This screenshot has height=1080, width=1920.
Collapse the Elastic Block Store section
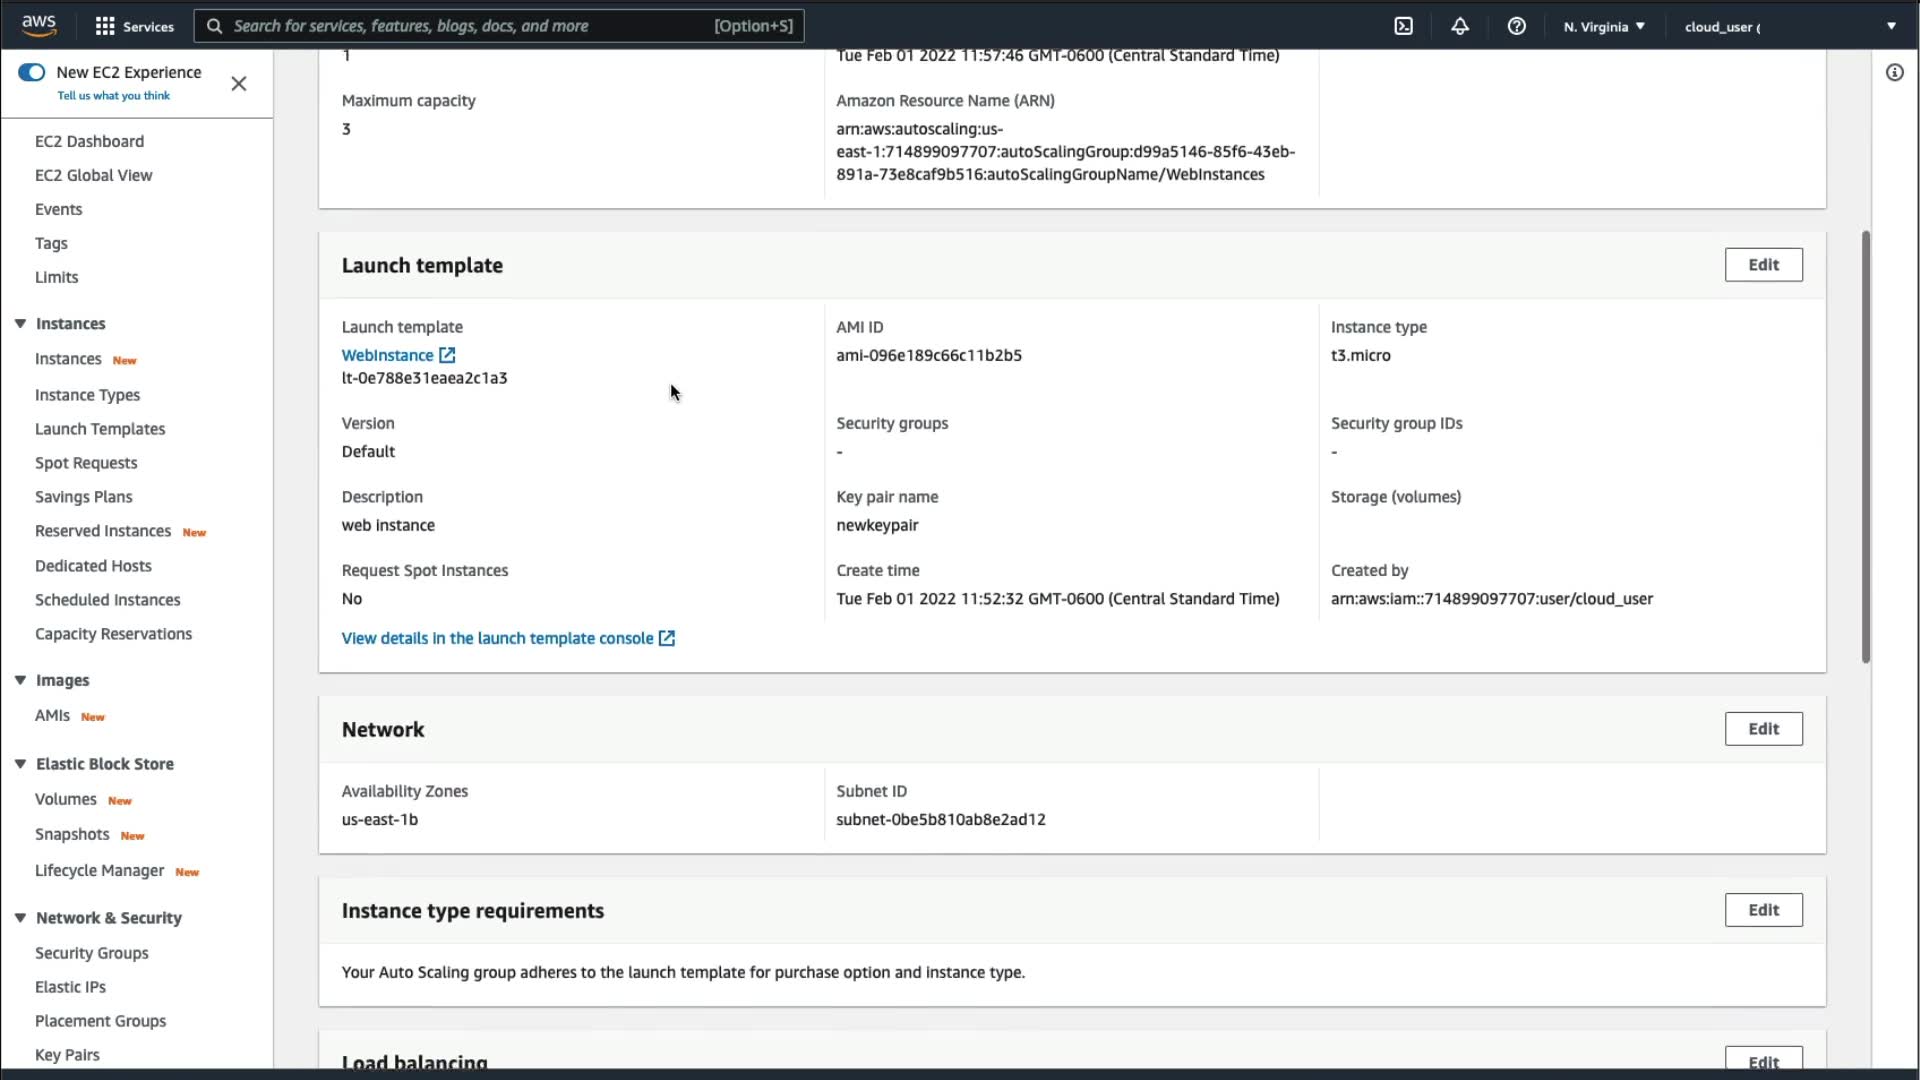[20, 763]
